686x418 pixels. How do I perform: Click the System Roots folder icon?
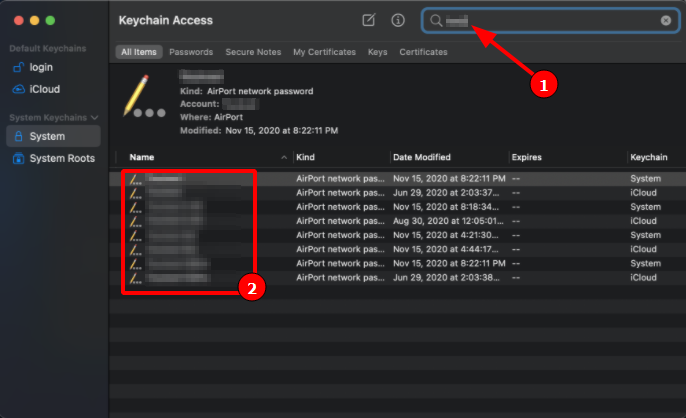[x=18, y=158]
